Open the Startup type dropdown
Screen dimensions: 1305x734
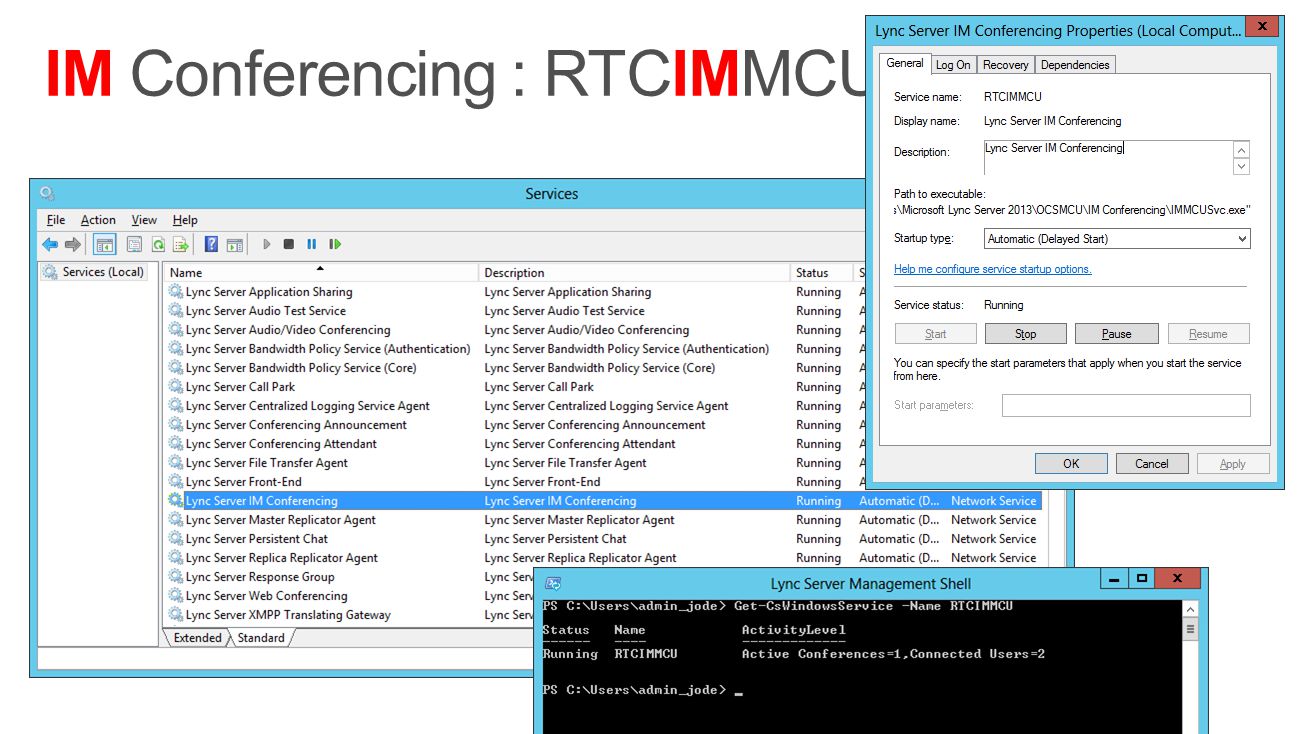[1117, 239]
